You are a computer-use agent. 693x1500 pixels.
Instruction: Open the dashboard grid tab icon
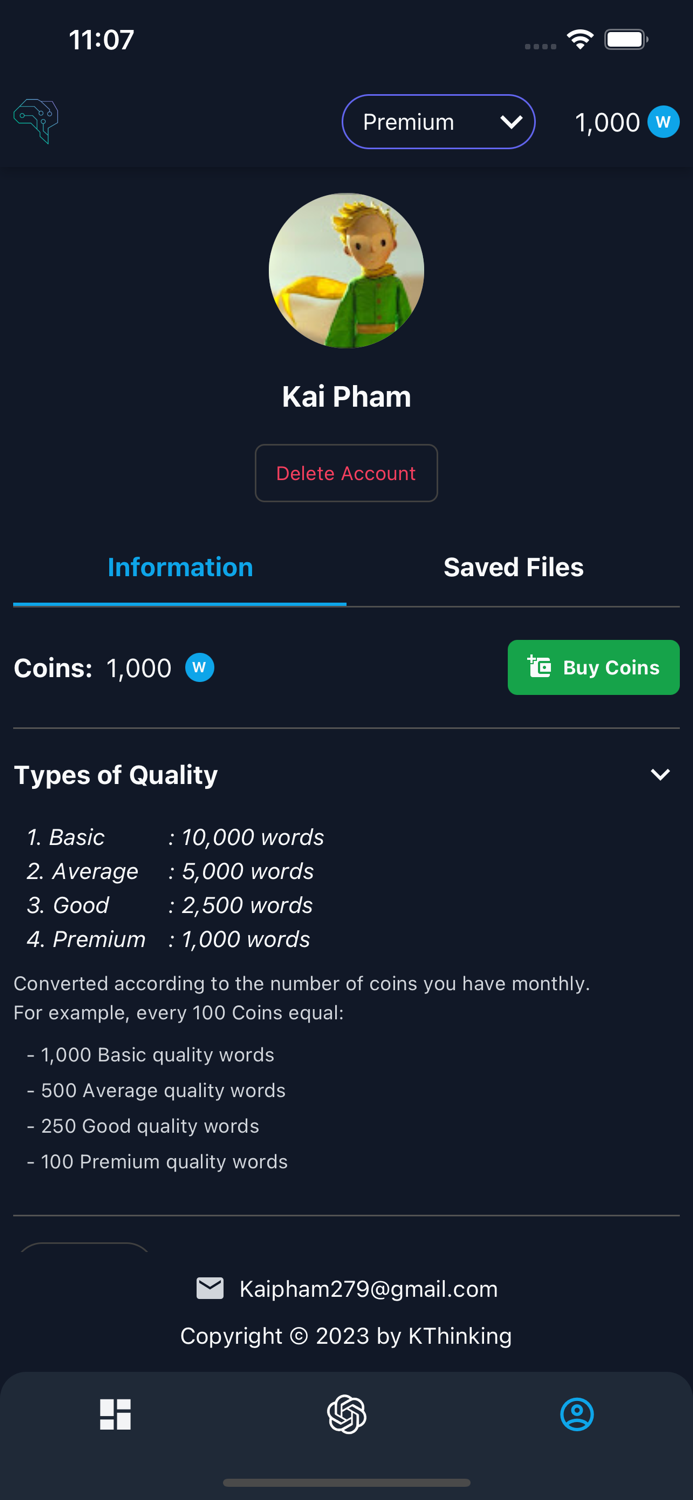(x=115, y=1414)
